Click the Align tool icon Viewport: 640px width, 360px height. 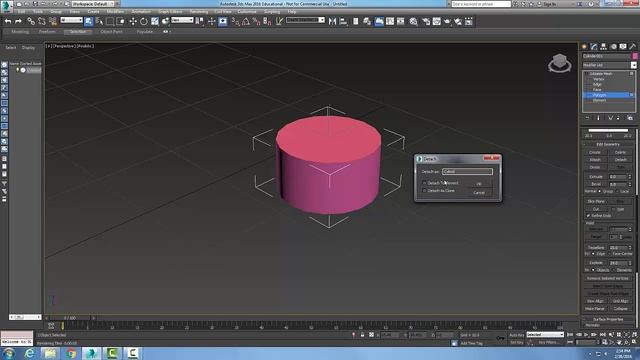(x=343, y=21)
